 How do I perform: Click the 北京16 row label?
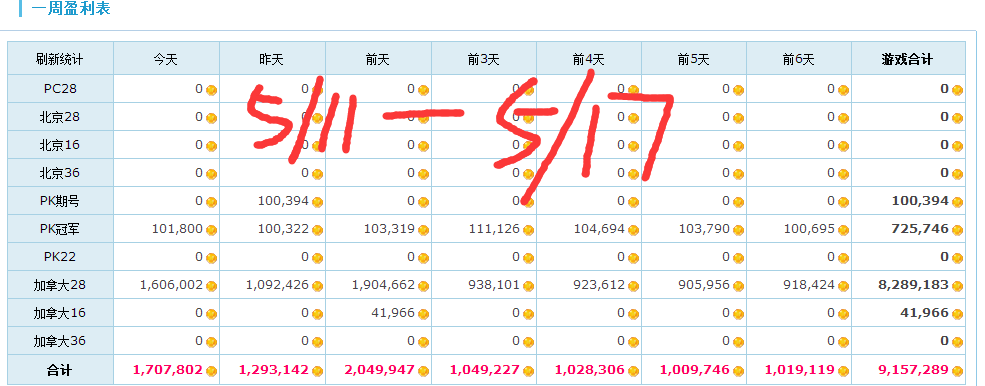60,145
